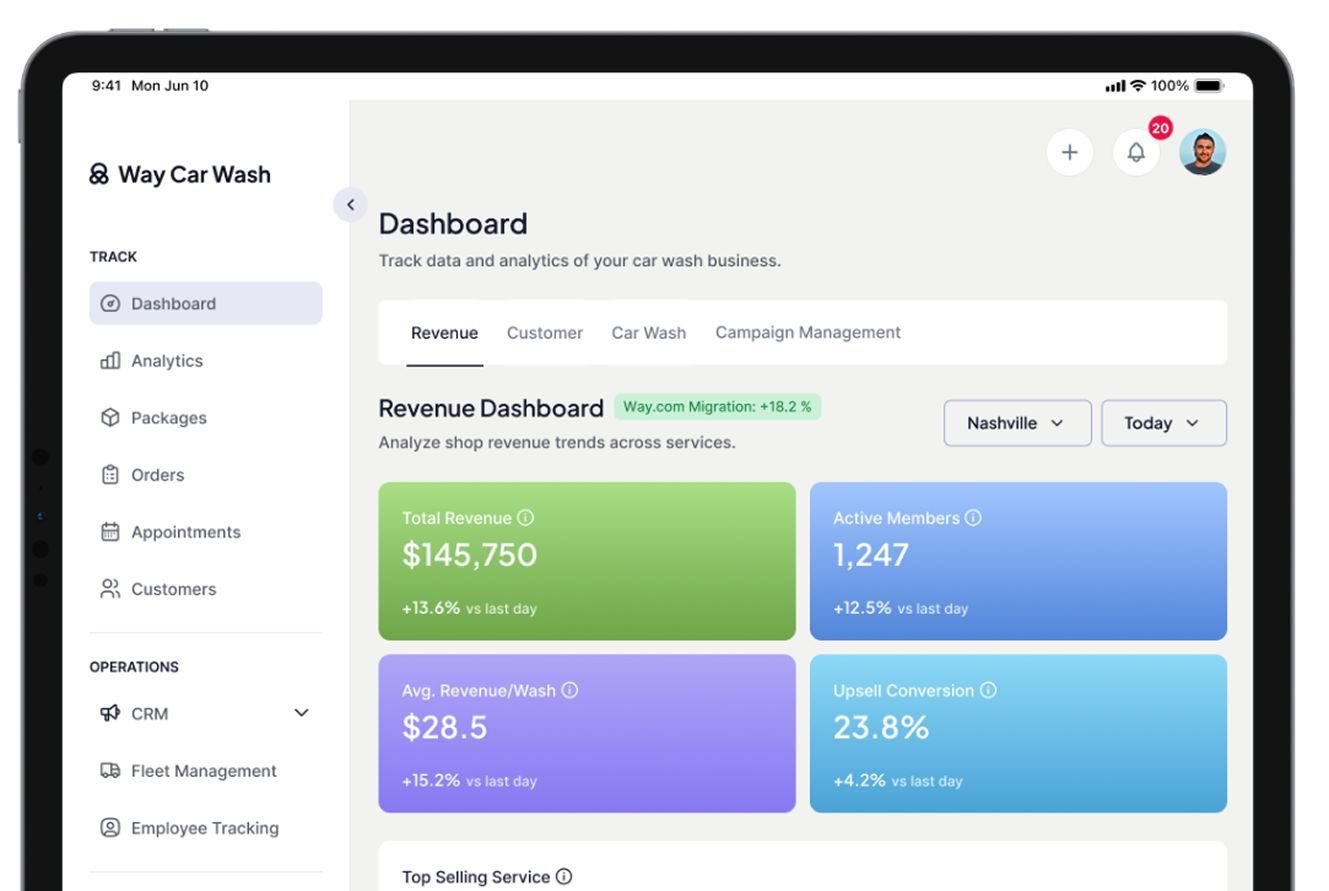The width and height of the screenshot is (1329, 891).
Task: Open the Today date range dropdown
Action: tap(1164, 423)
